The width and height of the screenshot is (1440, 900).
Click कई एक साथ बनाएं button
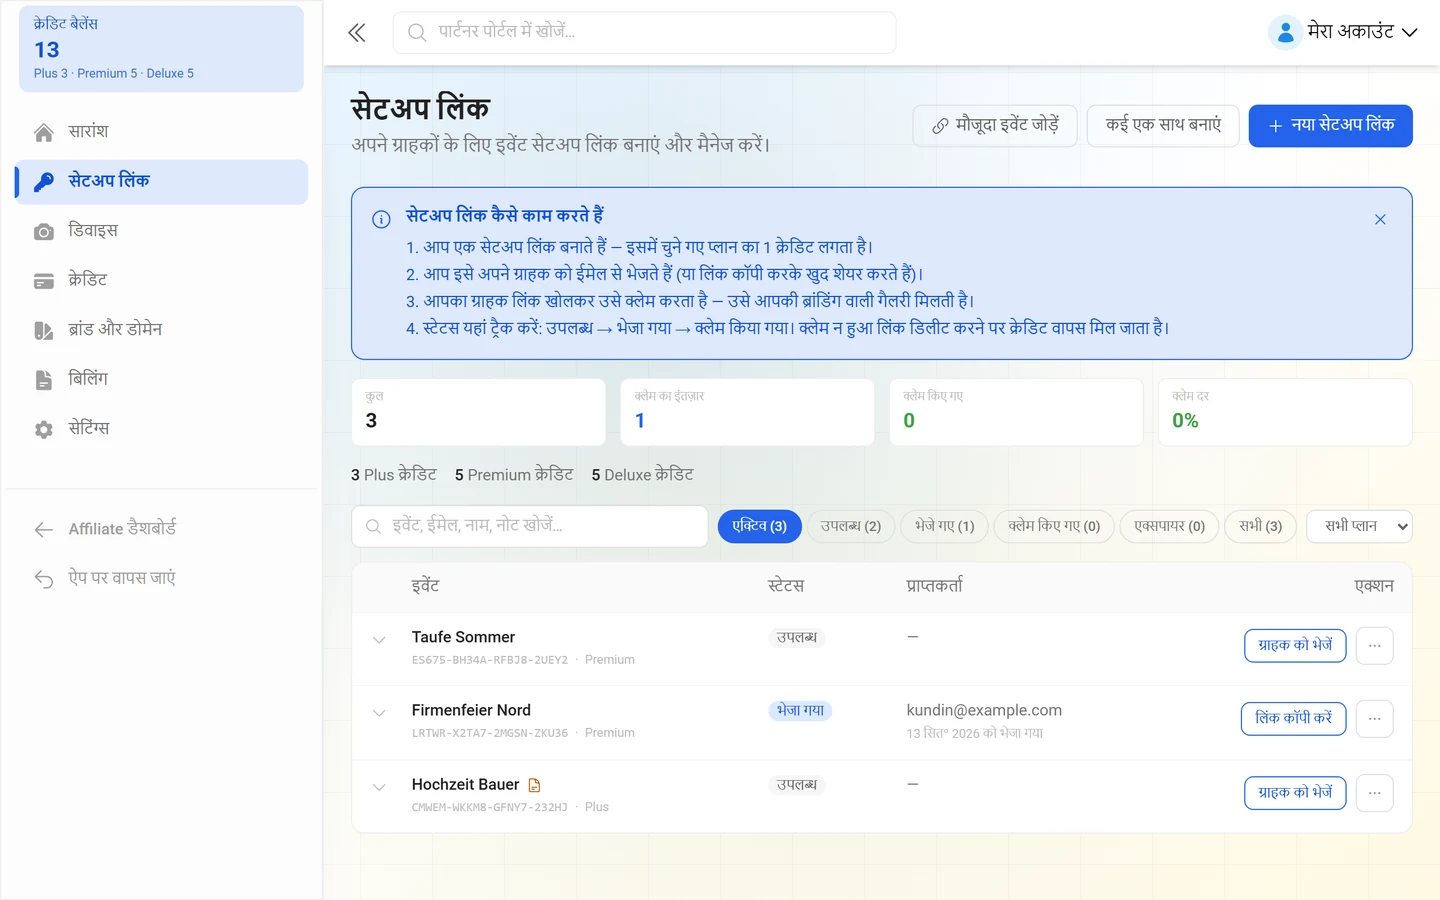(1163, 126)
